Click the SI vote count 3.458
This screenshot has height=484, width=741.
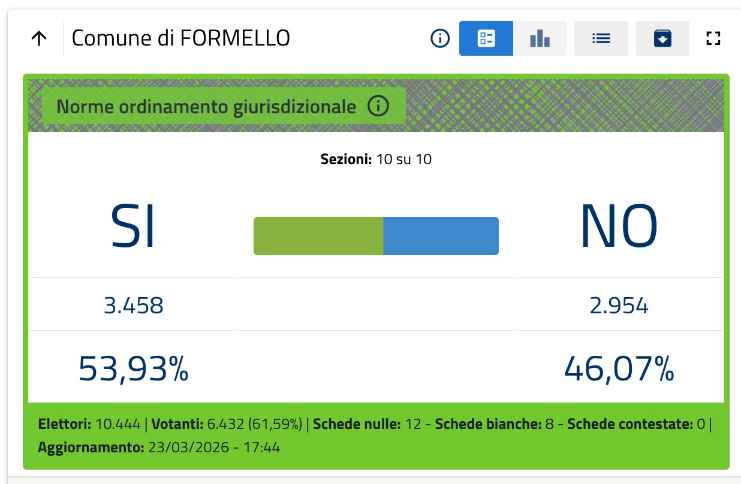[x=133, y=305]
